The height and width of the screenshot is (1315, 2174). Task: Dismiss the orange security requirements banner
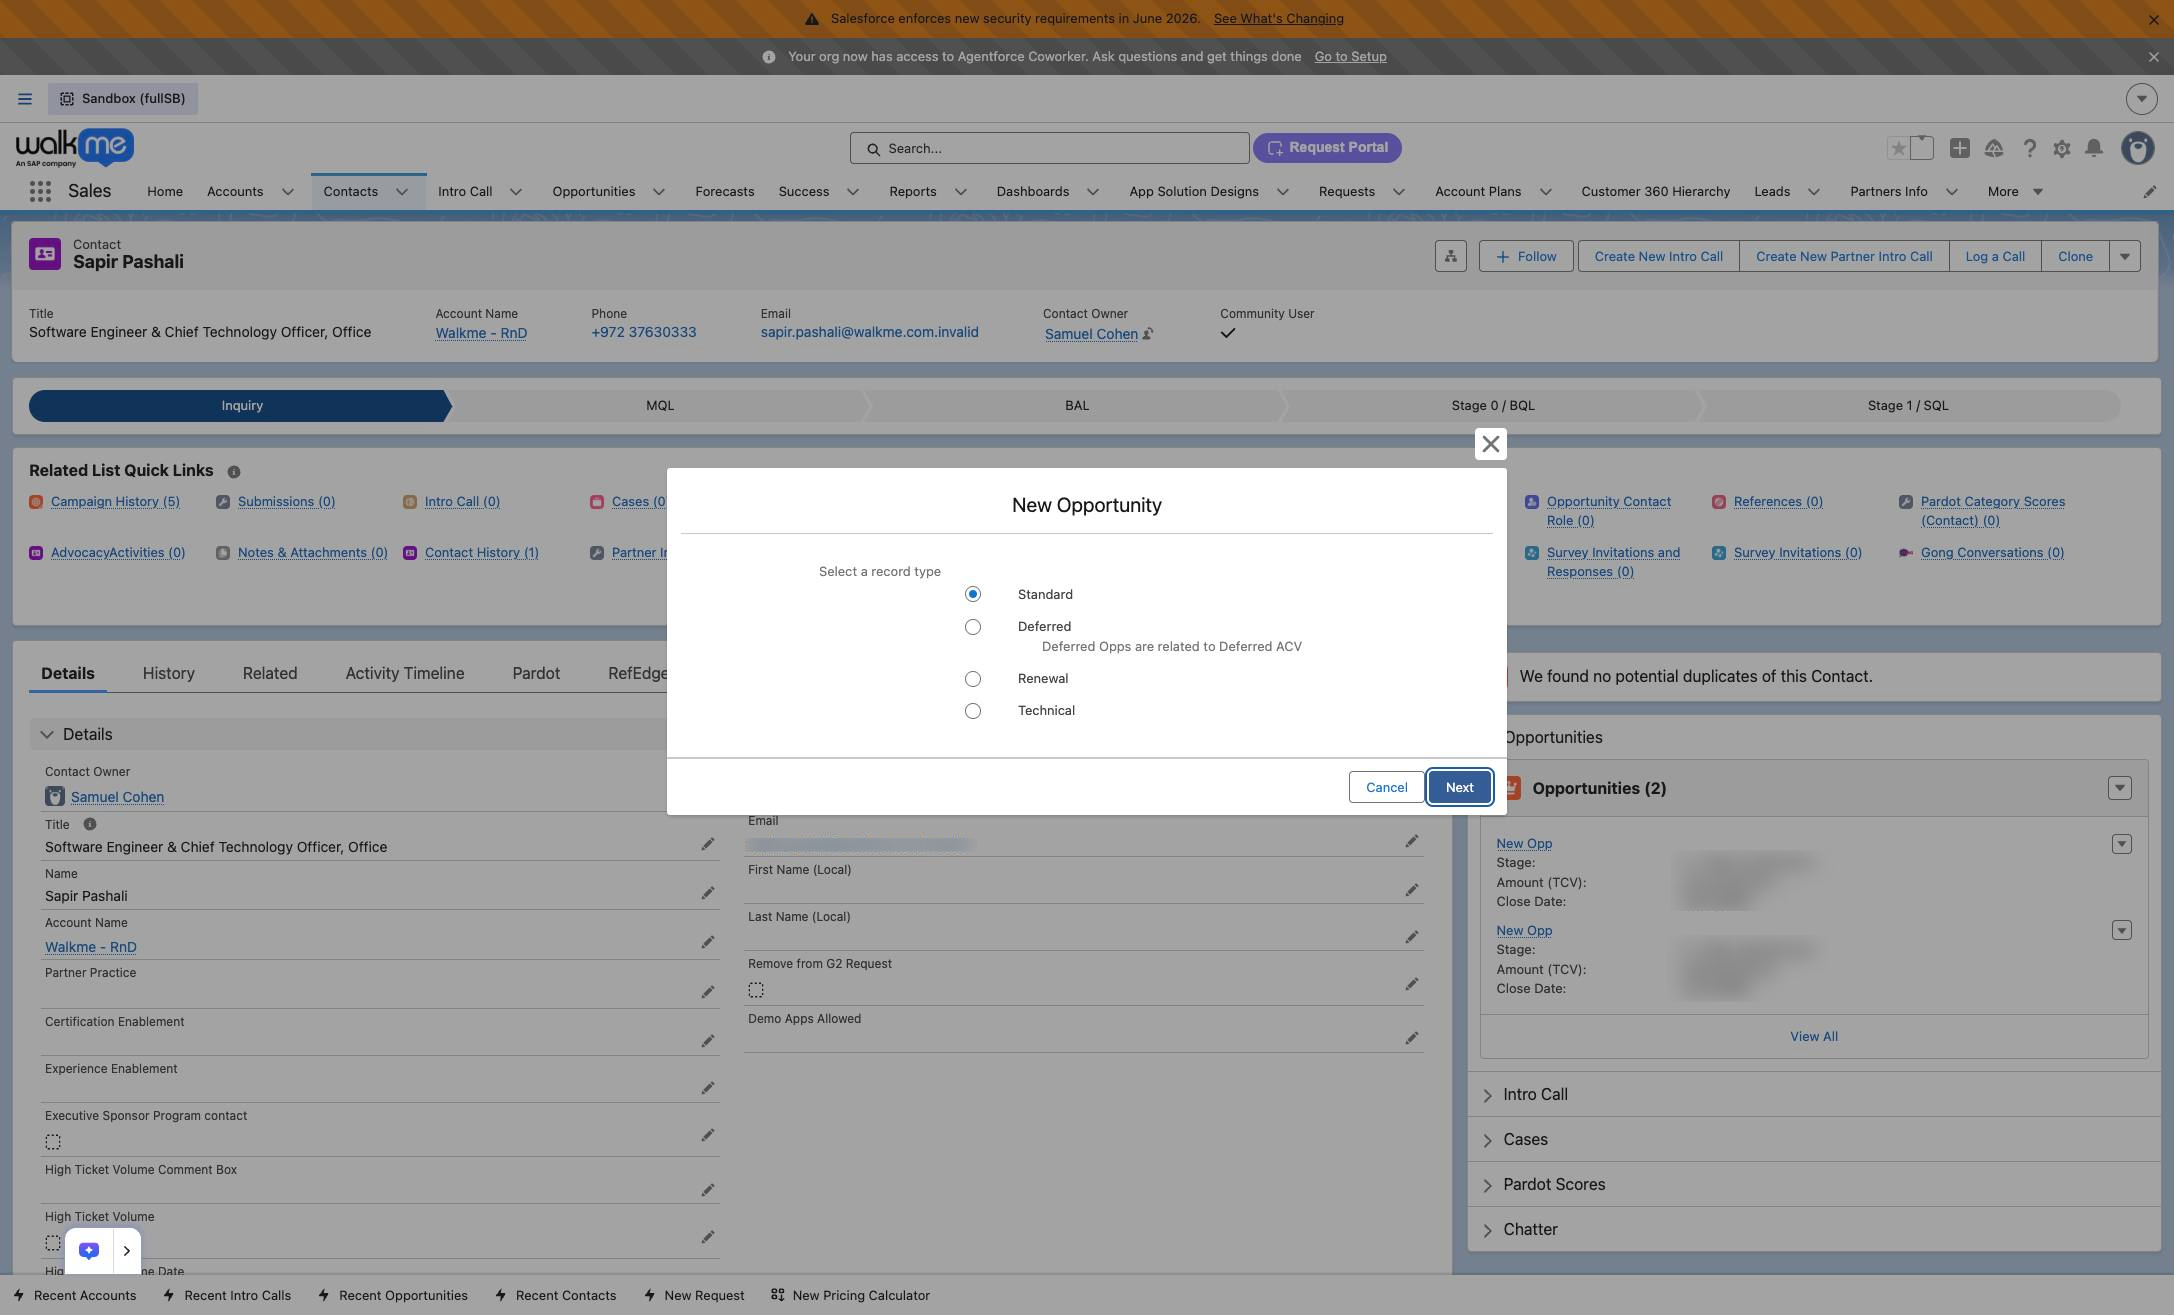pyautogui.click(x=2154, y=19)
